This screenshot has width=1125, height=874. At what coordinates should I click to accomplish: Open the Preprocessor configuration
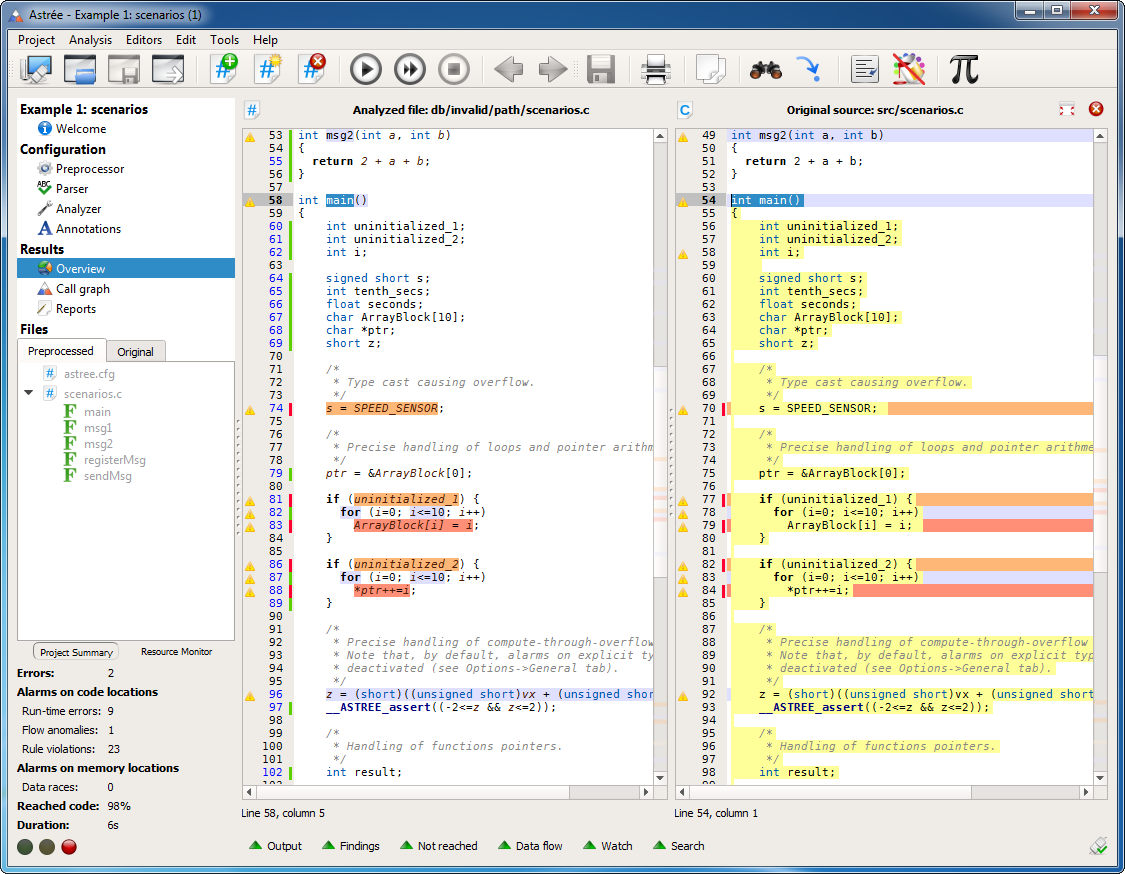pos(90,169)
